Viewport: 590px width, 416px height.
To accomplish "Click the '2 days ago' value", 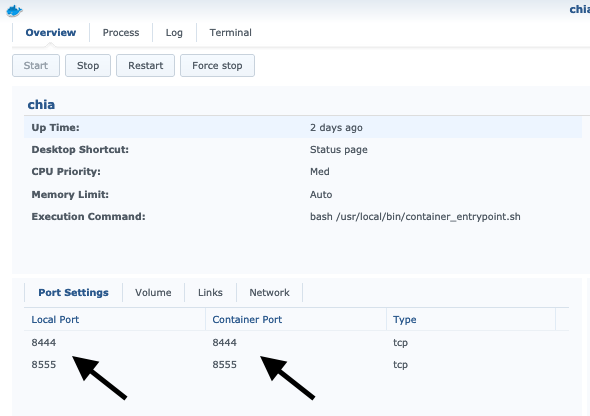I will tap(336, 128).
